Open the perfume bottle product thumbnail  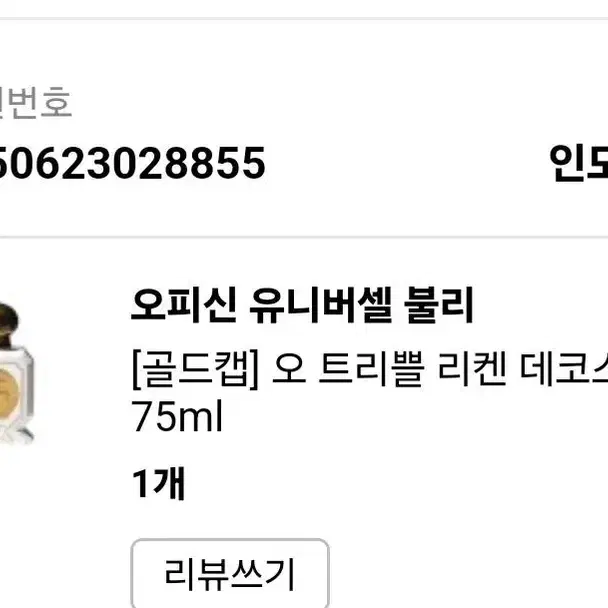click(x=16, y=373)
